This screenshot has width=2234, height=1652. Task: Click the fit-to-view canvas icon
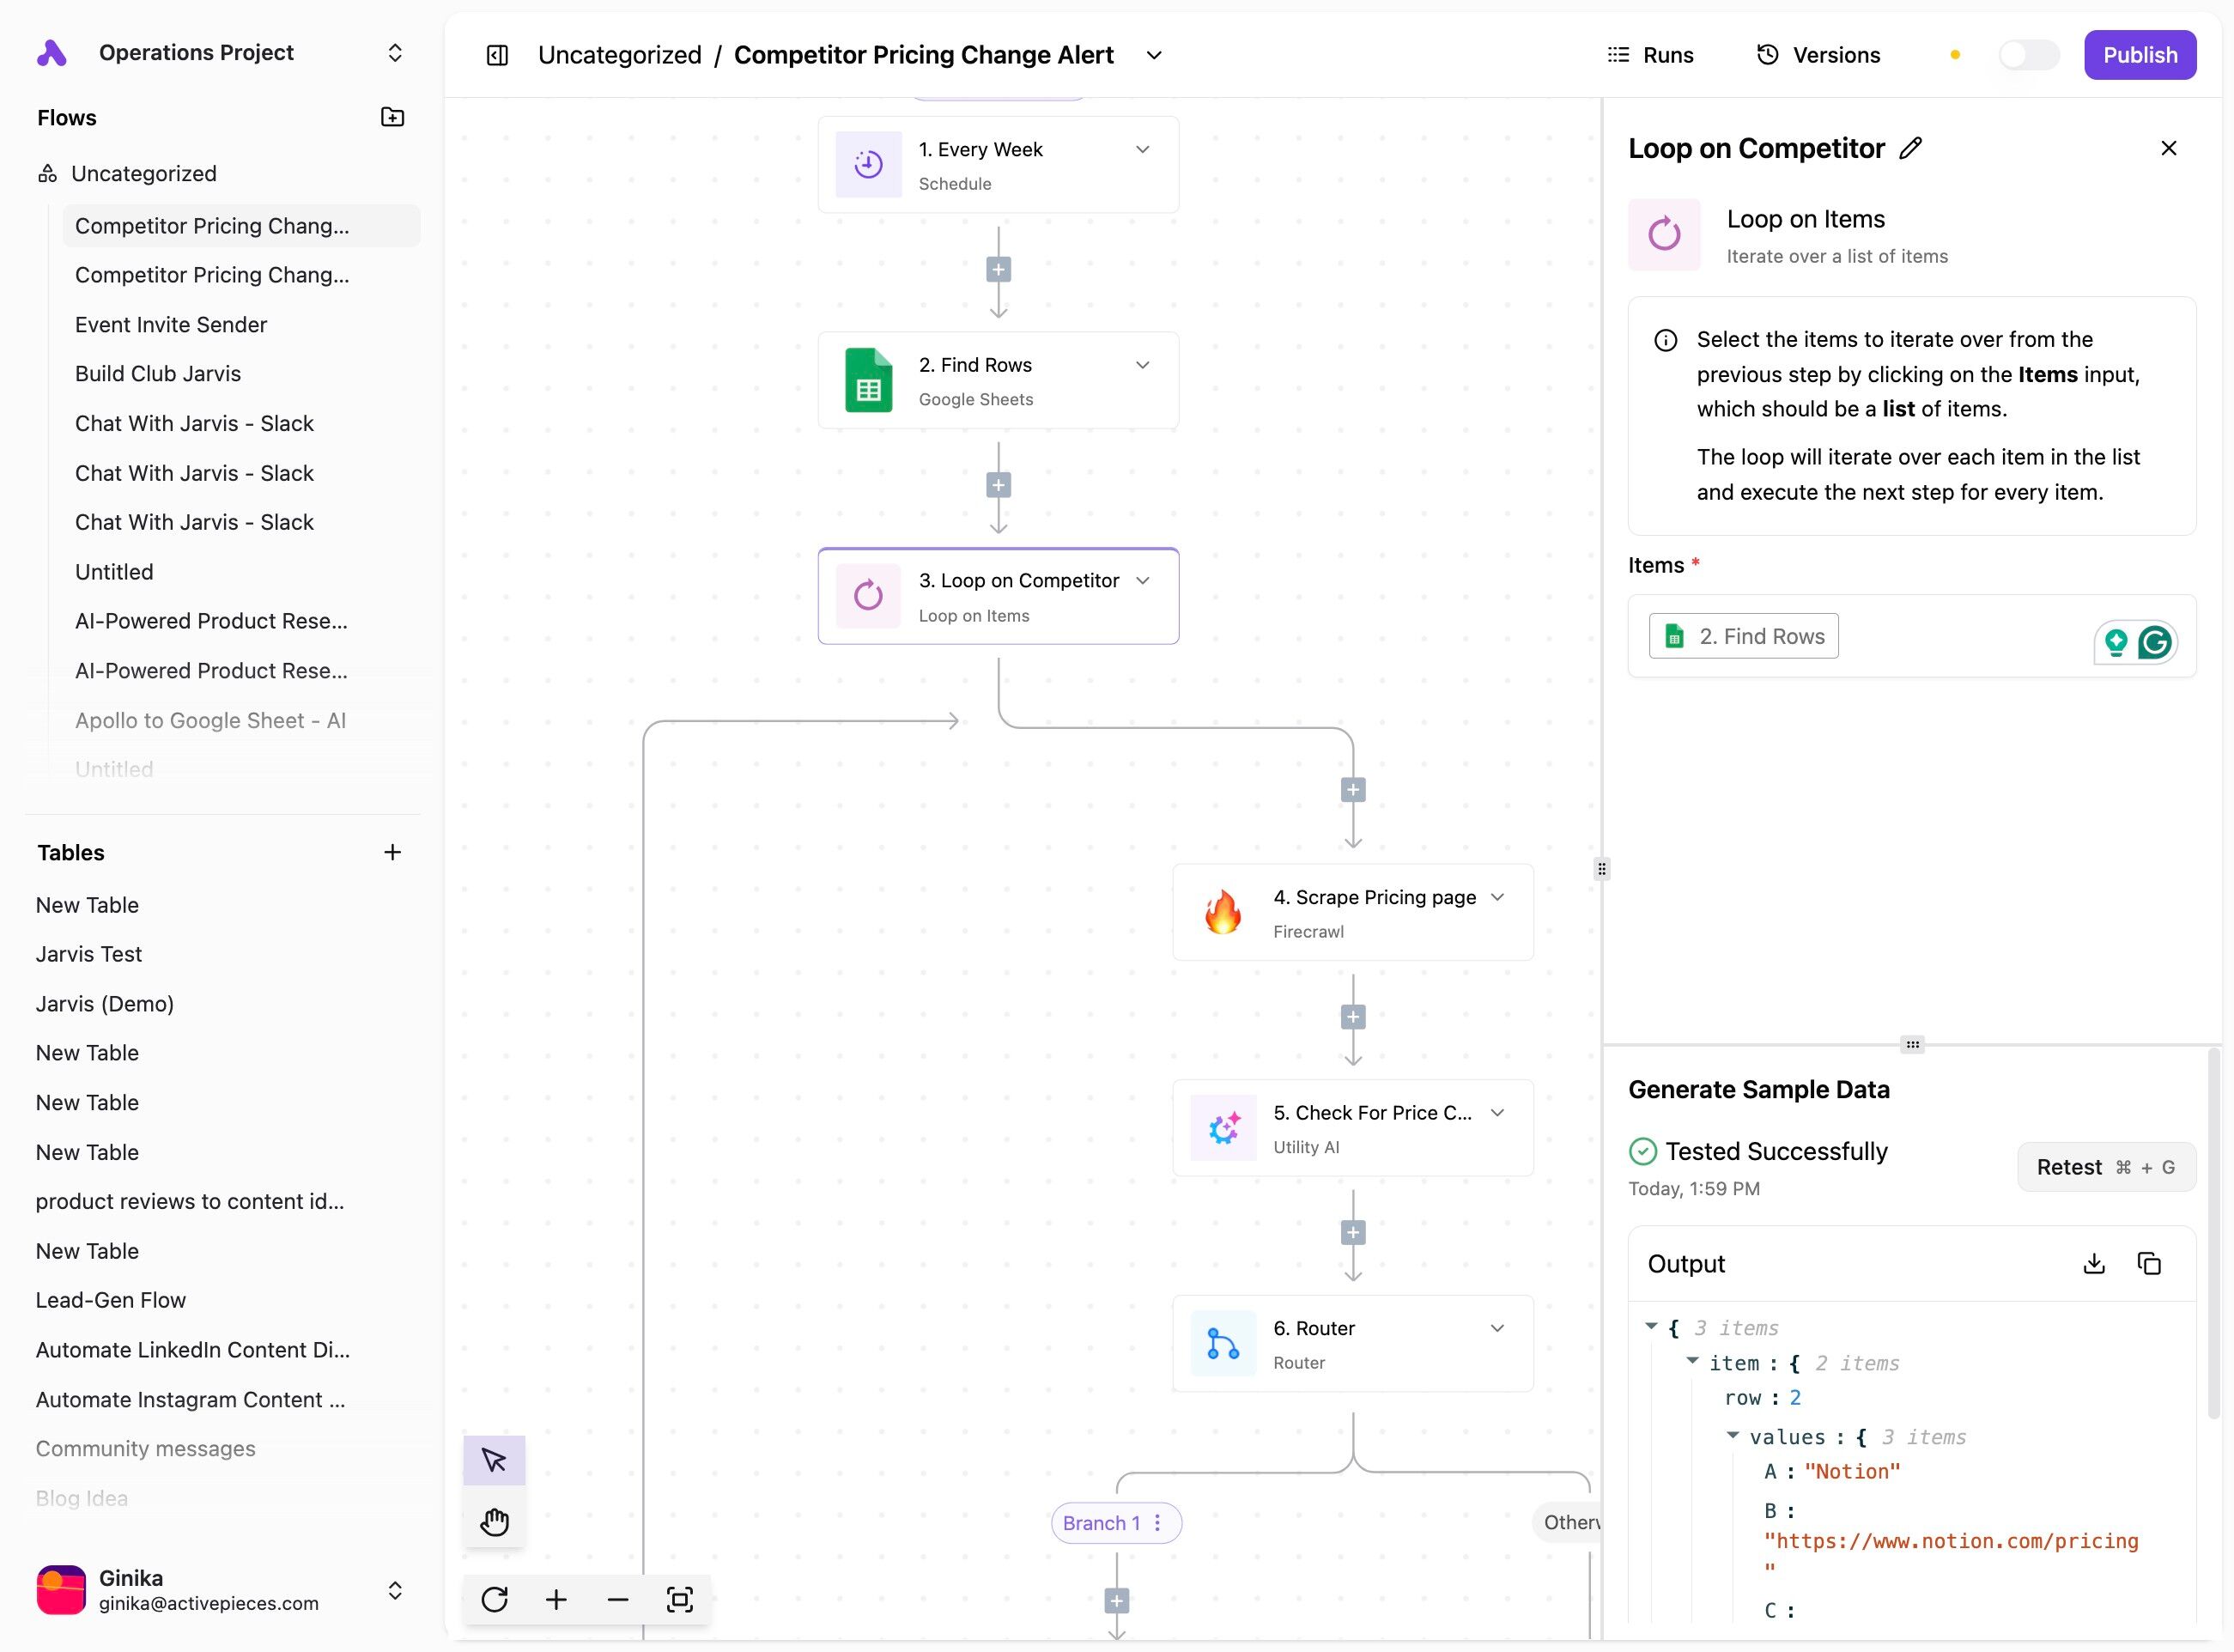click(x=680, y=1599)
